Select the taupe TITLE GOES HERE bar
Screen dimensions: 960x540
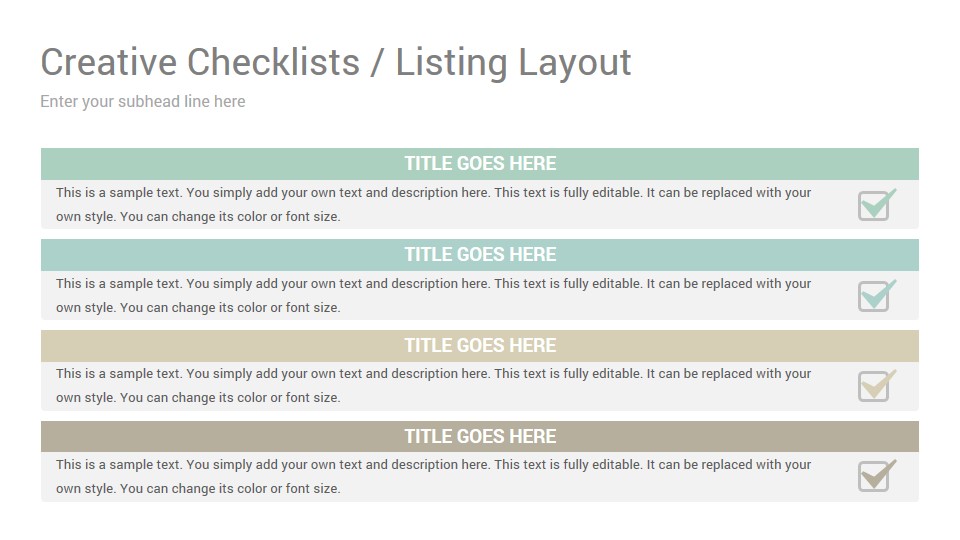pos(480,436)
